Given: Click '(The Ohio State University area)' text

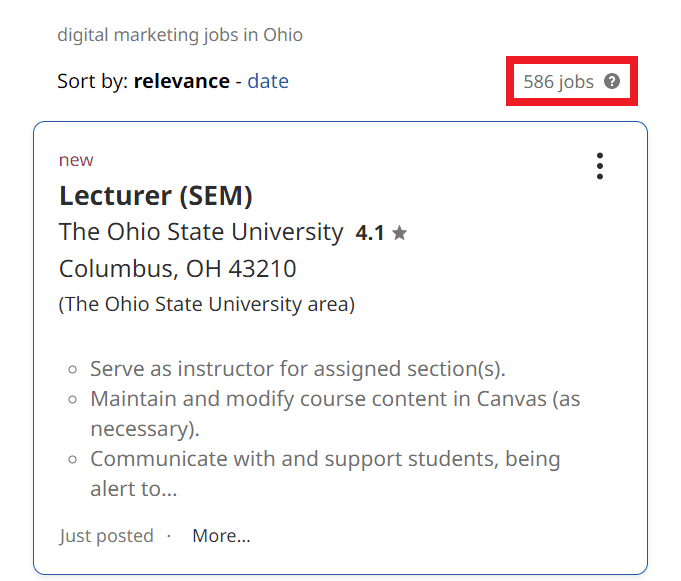Looking at the screenshot, I should click(x=207, y=304).
